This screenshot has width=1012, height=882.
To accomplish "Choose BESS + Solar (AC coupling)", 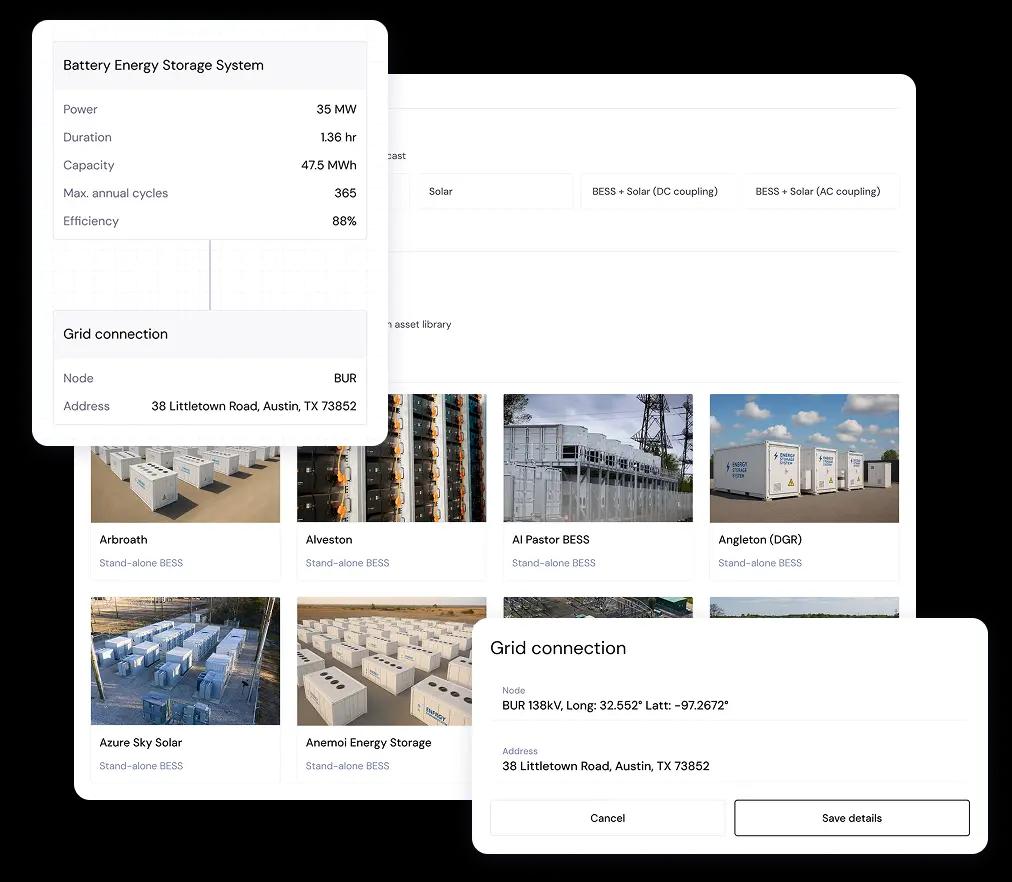I will pos(820,191).
